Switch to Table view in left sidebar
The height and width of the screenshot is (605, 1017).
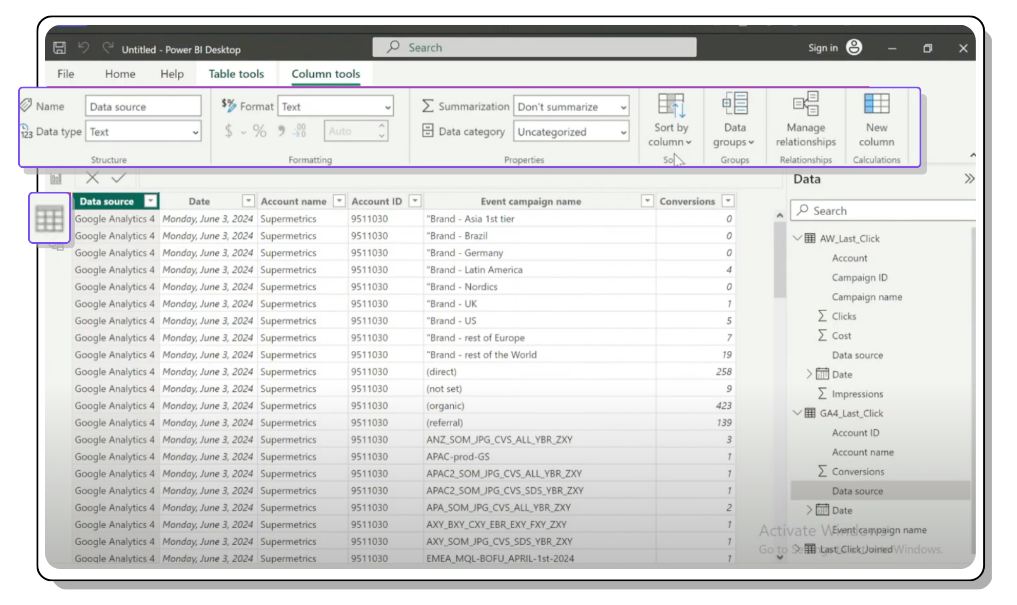[x=49, y=218]
